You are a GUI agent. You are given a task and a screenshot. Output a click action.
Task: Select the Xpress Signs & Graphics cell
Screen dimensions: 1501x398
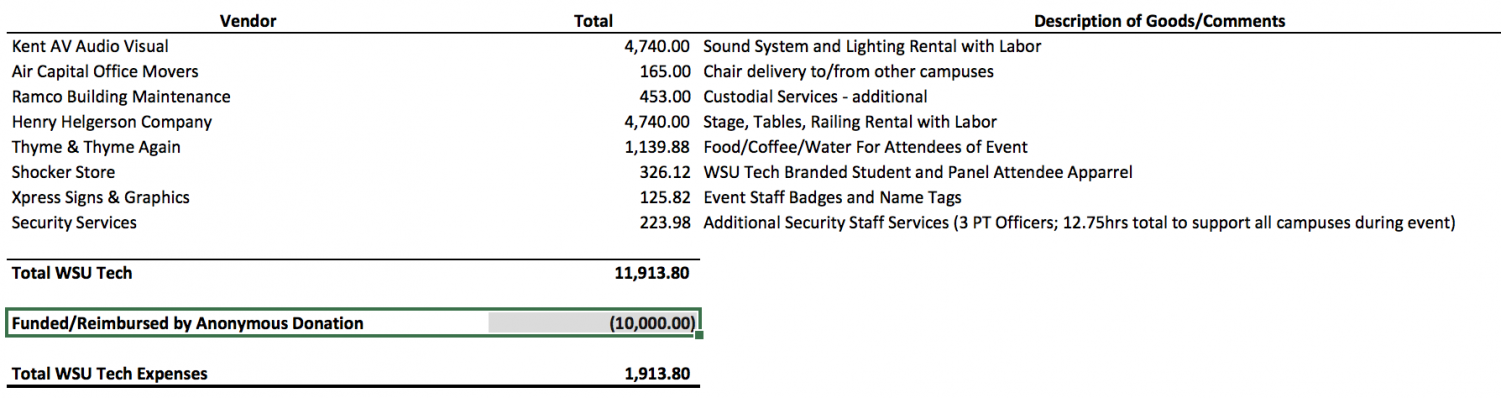(100, 198)
